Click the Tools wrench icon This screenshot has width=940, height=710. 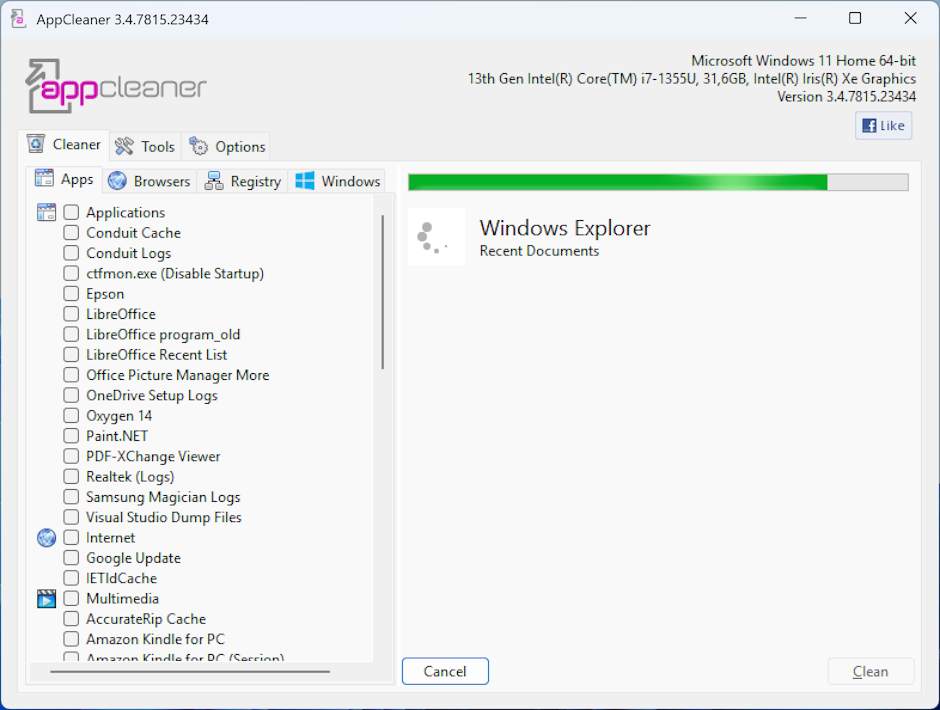125,146
